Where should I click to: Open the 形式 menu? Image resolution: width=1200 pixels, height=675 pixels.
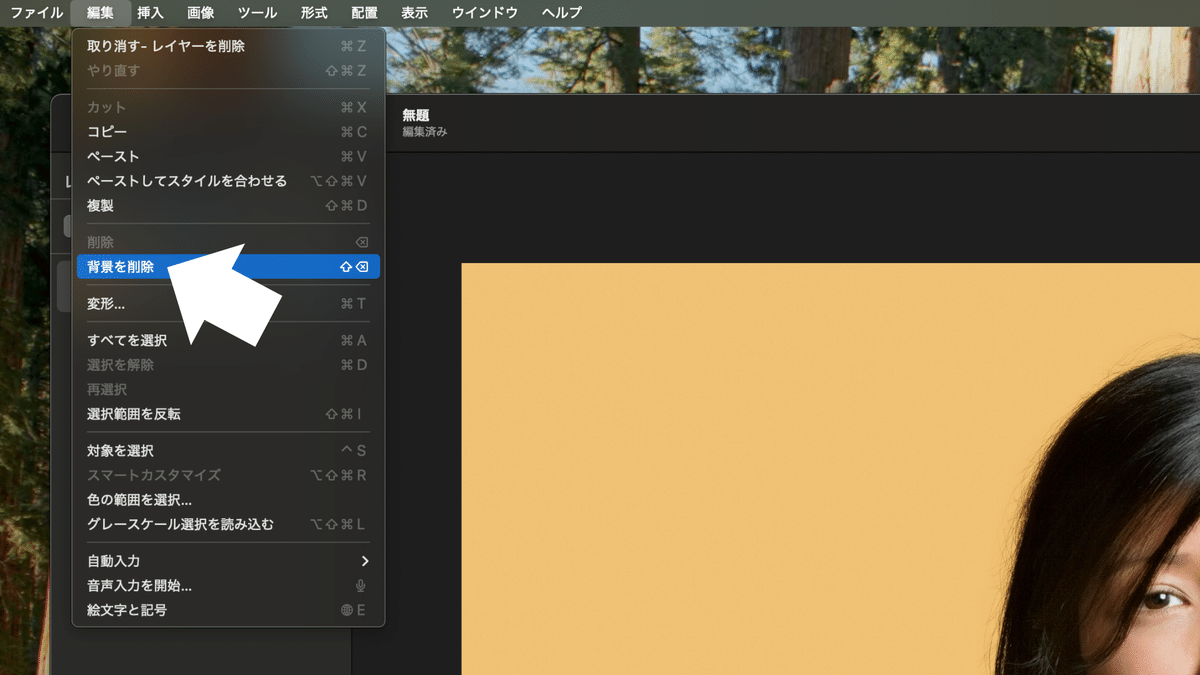click(x=314, y=13)
